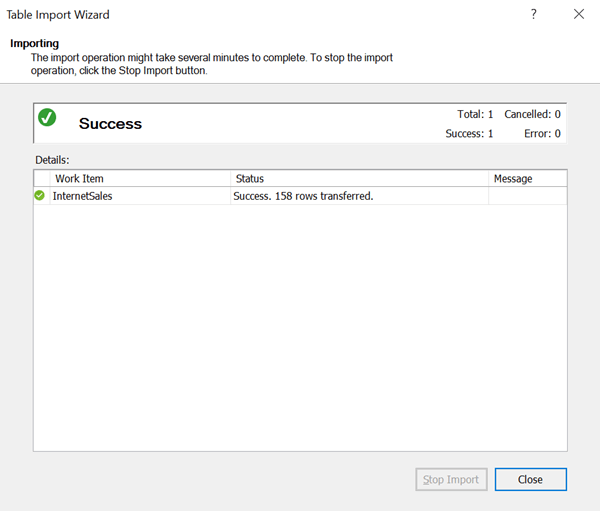This screenshot has width=600, height=511.
Task: Click the Table Import Wizard title text
Action: 58,15
